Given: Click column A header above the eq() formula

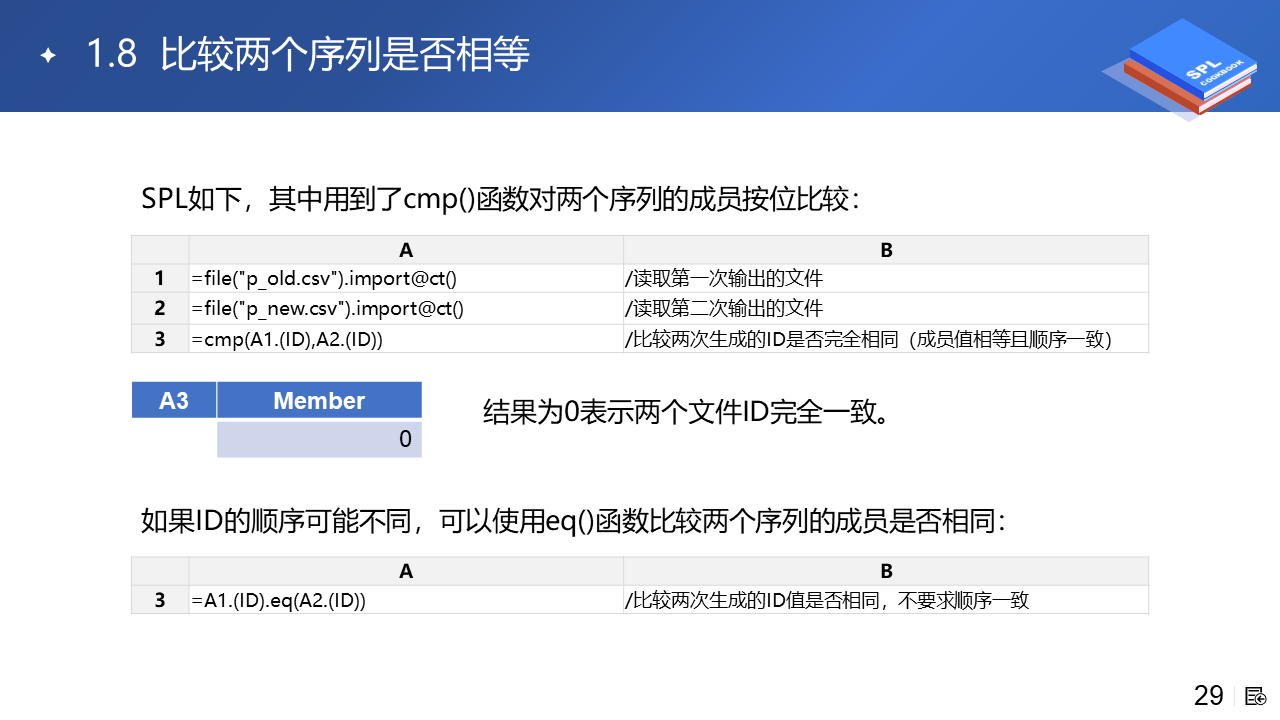Looking at the screenshot, I should click(x=406, y=571).
